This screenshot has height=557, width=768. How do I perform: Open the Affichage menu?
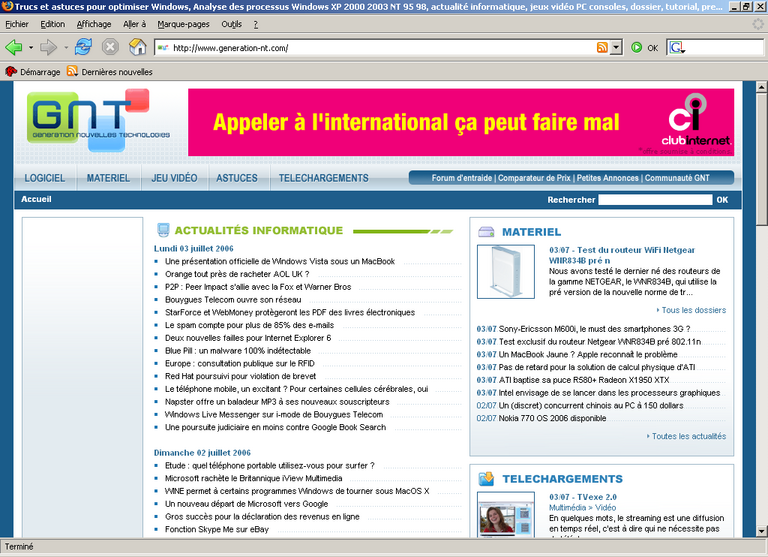tap(94, 24)
